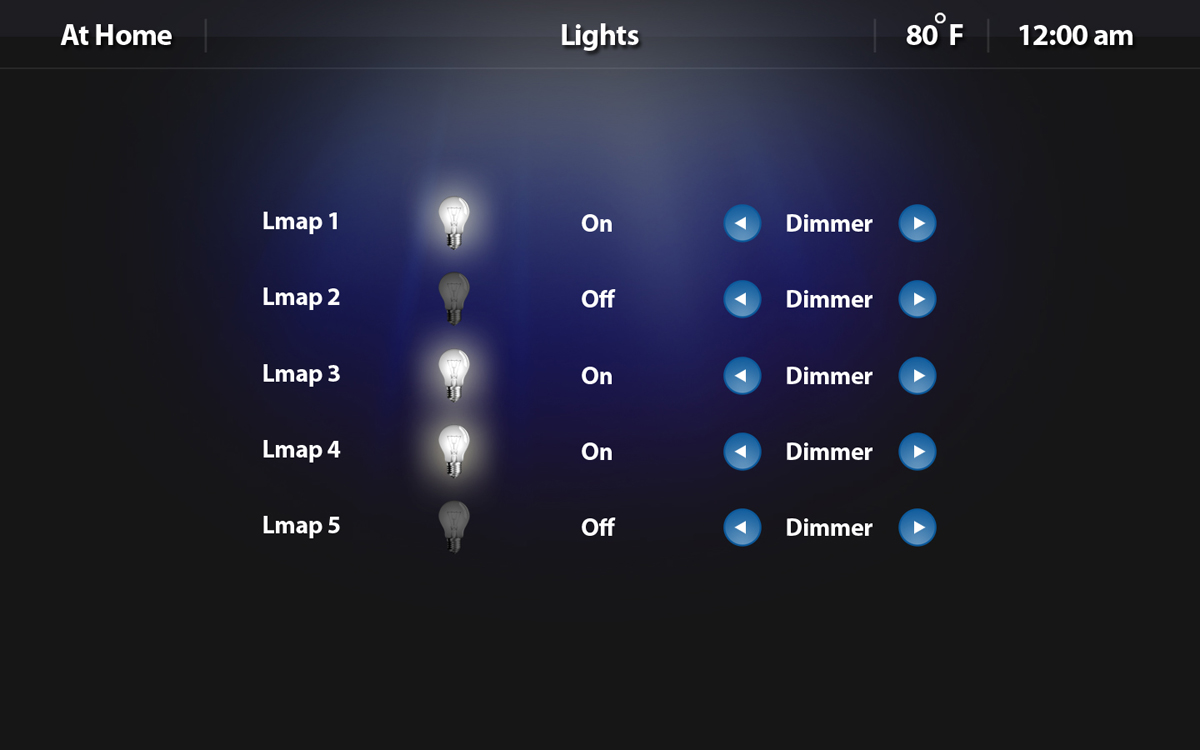The height and width of the screenshot is (750, 1200).
Task: Switch Lmap 5 from Off state
Action: coord(598,527)
